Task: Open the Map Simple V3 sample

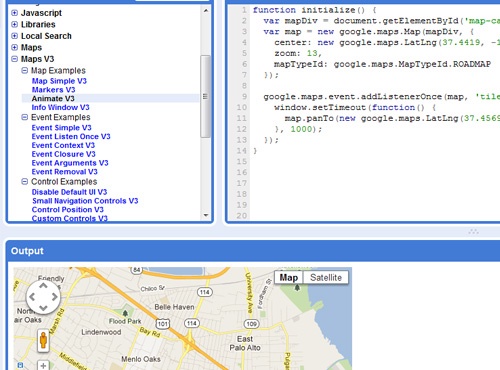Action: (x=59, y=81)
